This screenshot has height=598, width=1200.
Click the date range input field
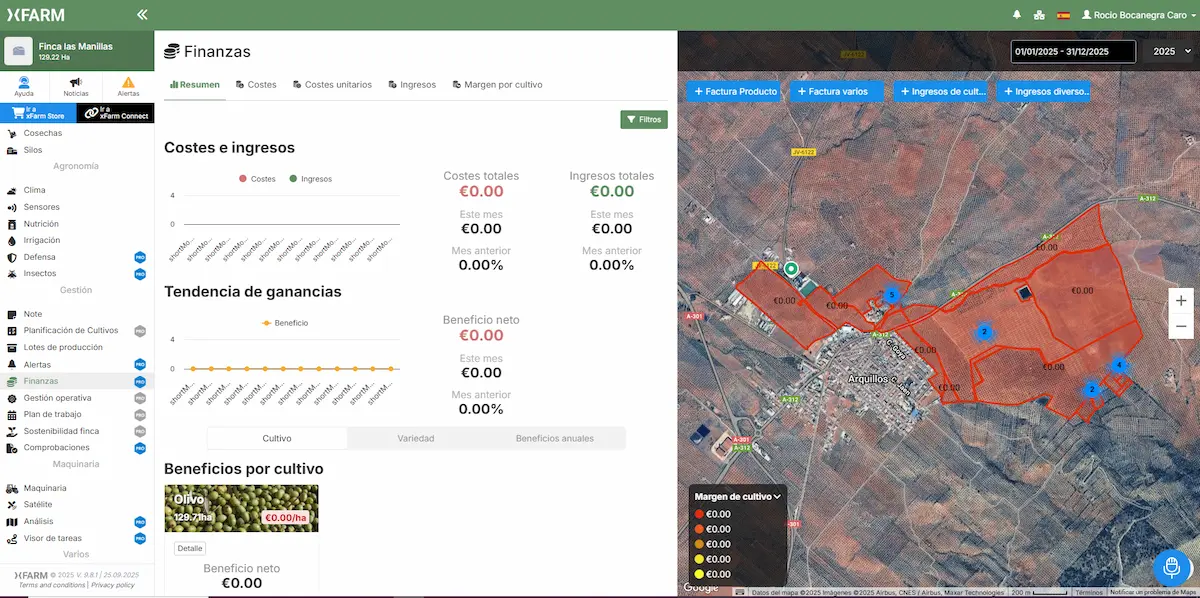[x=1072, y=51]
